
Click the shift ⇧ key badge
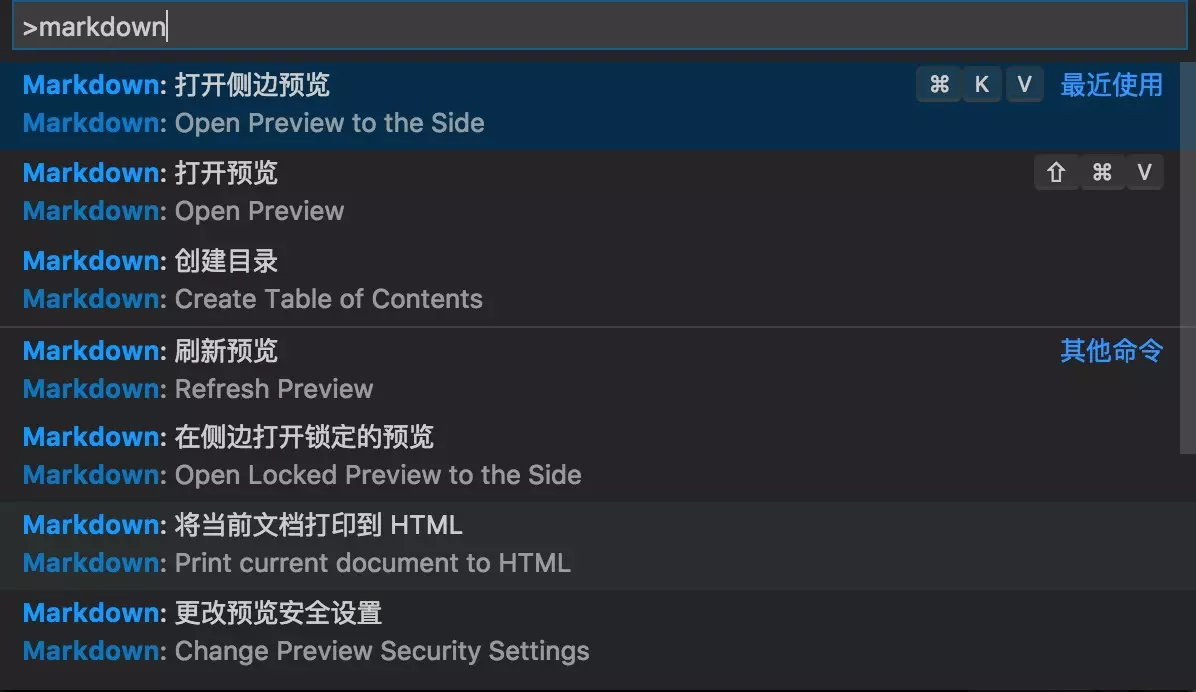pyautogui.click(x=1056, y=173)
